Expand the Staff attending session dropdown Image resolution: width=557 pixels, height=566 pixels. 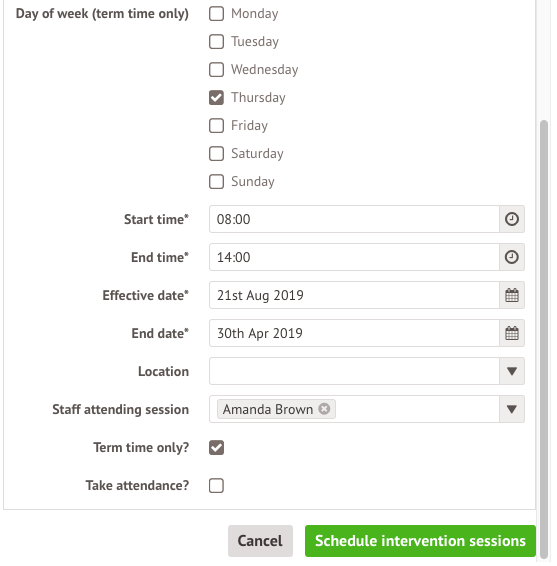(x=512, y=409)
